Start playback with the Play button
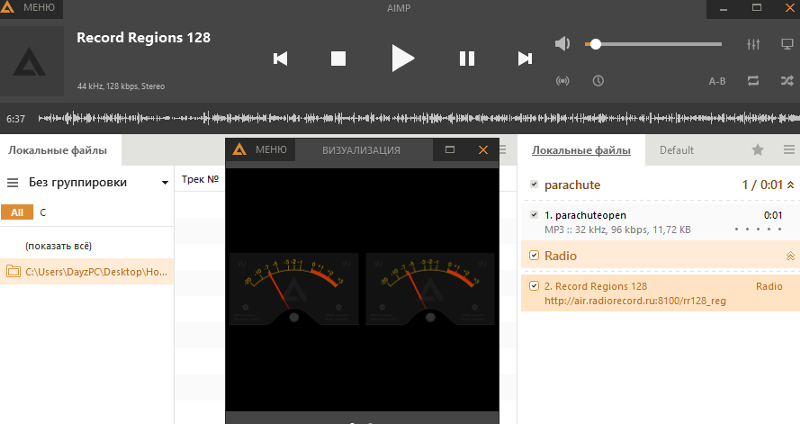The height and width of the screenshot is (424, 800). pos(403,58)
